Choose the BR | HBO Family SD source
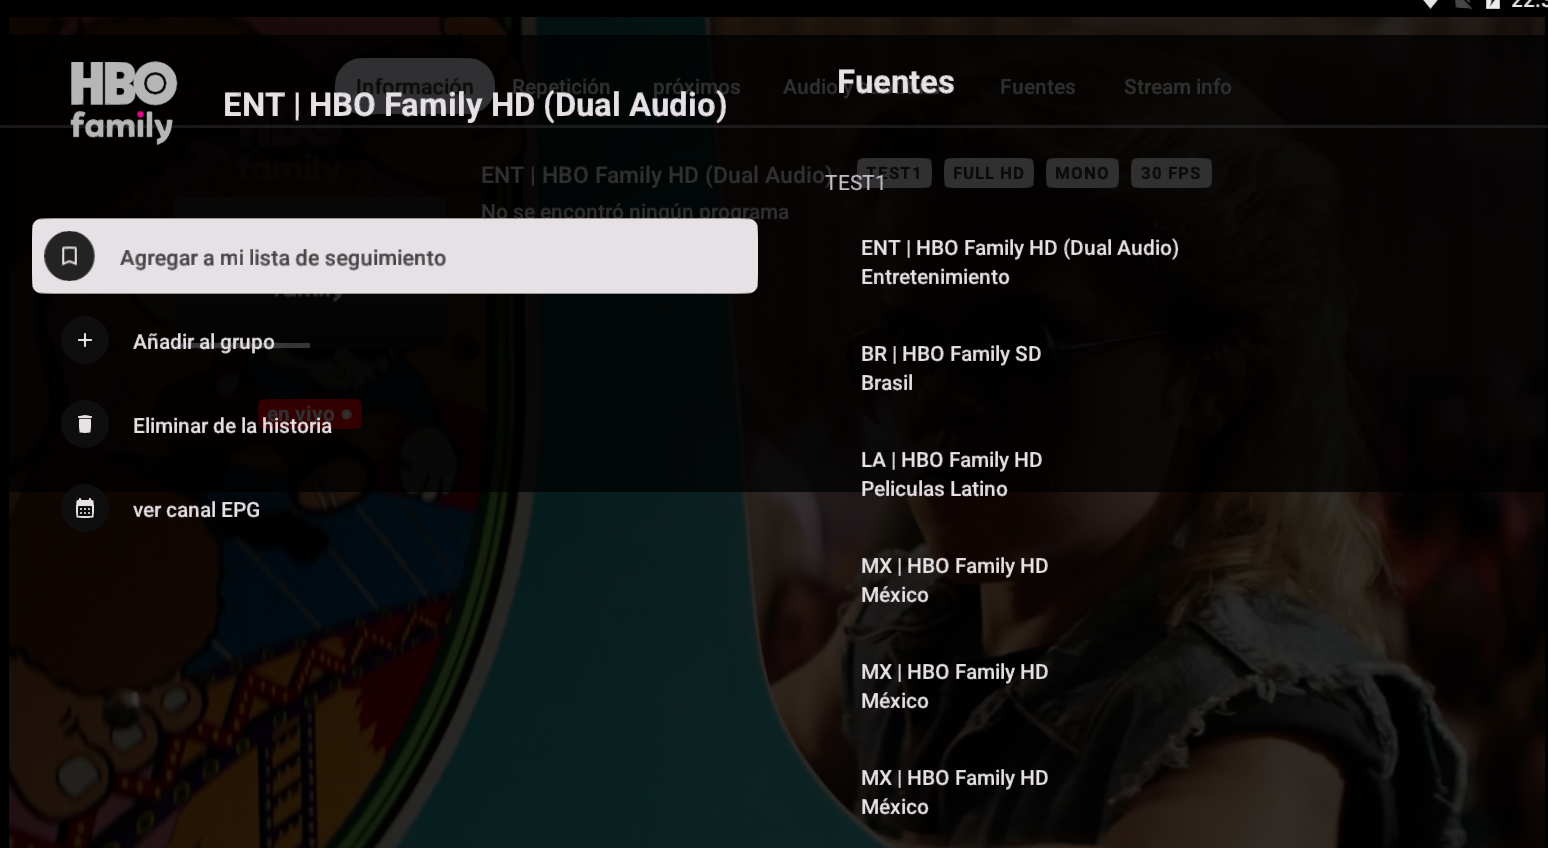Image resolution: width=1548 pixels, height=848 pixels. click(x=950, y=368)
